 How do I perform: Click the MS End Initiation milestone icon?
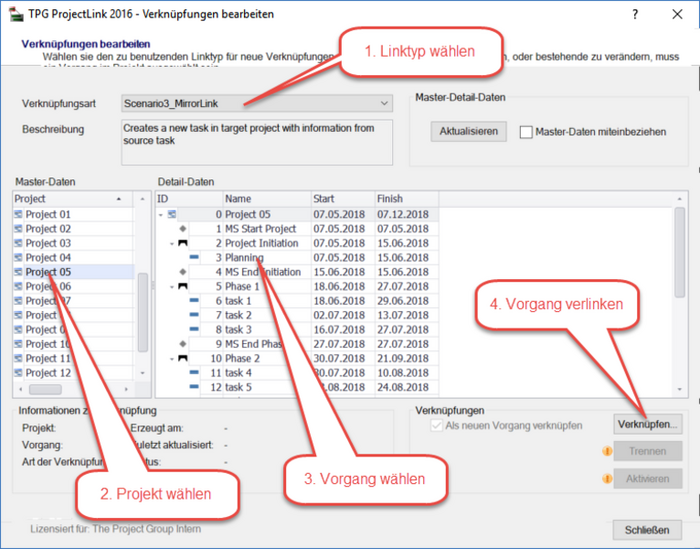point(183,272)
